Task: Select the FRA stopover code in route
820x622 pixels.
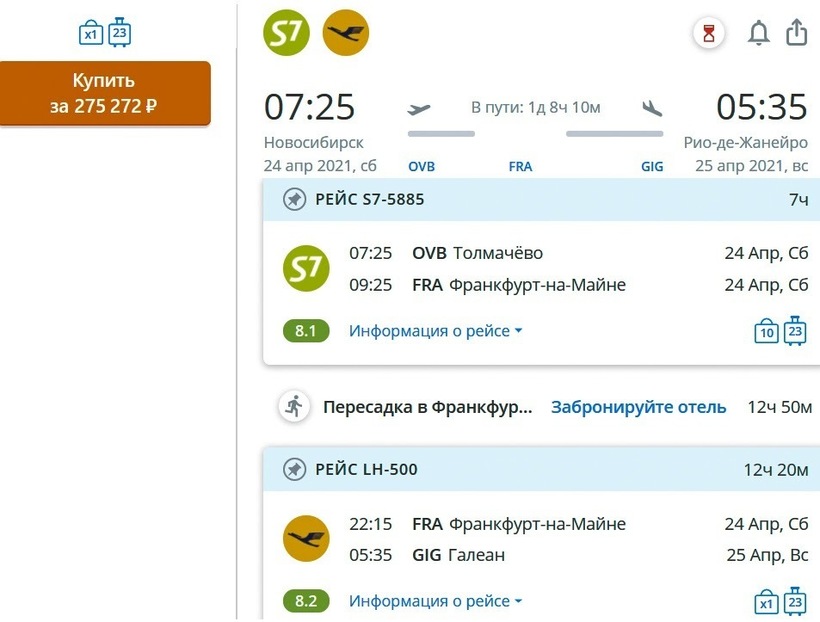Action: (520, 167)
